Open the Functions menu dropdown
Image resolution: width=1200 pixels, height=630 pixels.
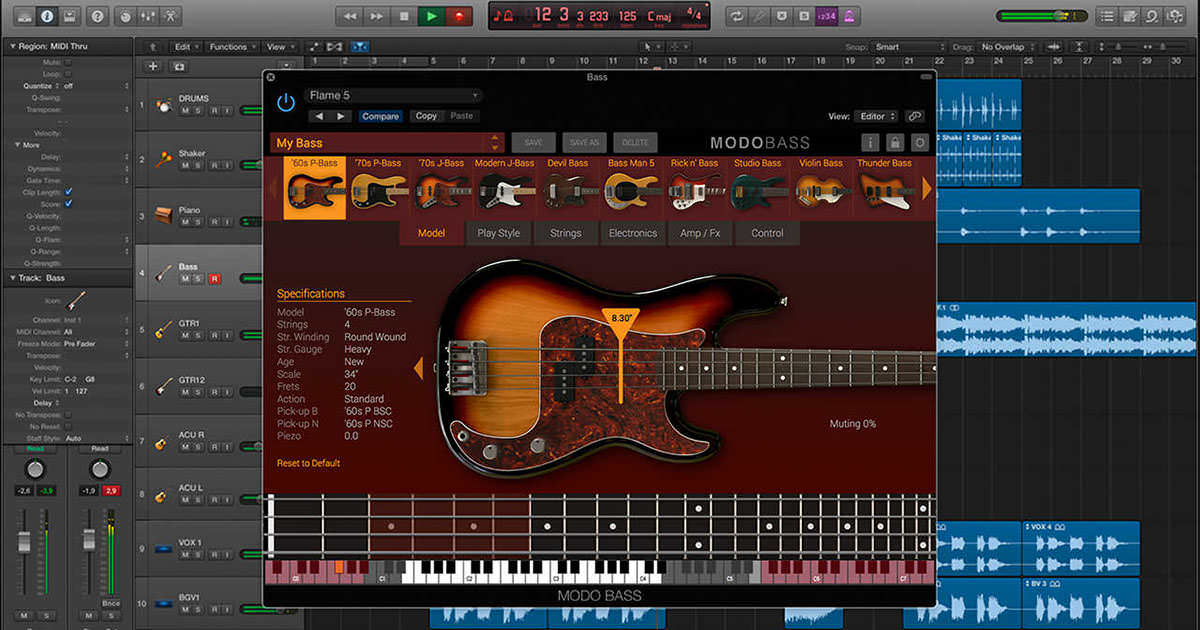[232, 47]
